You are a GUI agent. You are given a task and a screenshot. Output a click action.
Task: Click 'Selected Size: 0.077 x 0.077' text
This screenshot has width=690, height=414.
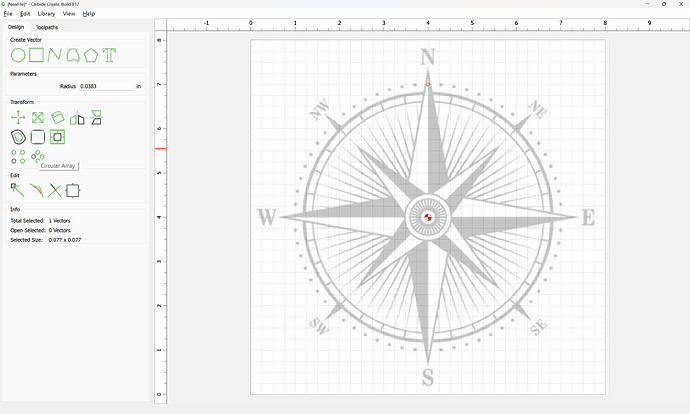[x=46, y=240]
